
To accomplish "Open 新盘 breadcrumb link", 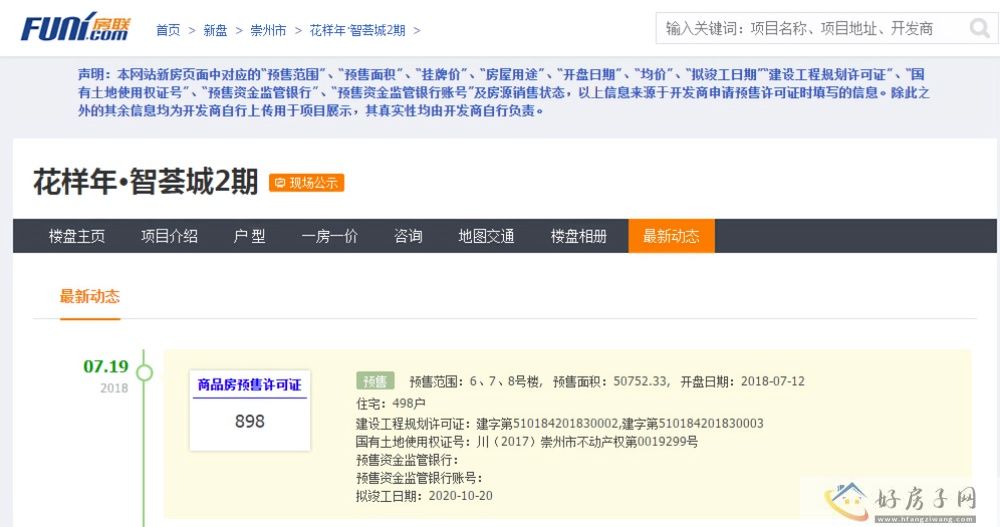I will 215,31.
